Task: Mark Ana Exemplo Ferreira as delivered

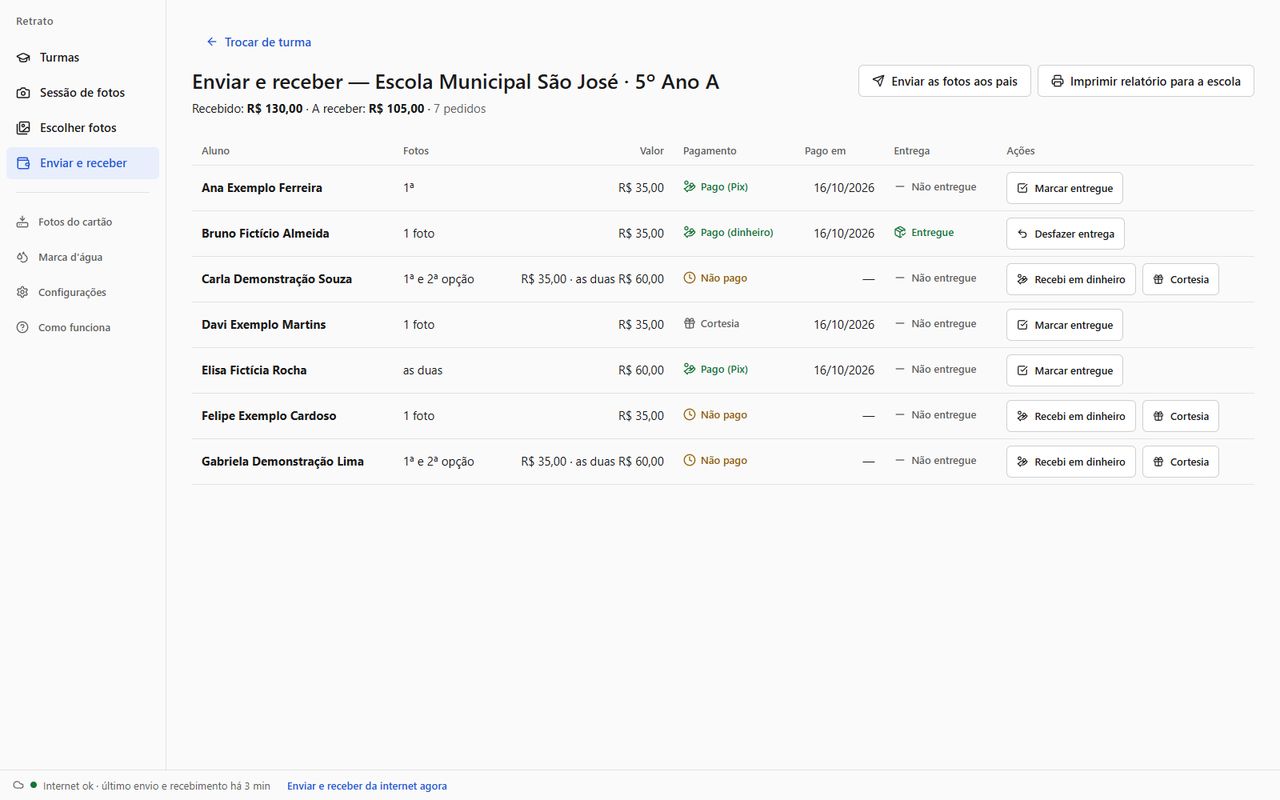Action: pyautogui.click(x=1064, y=188)
